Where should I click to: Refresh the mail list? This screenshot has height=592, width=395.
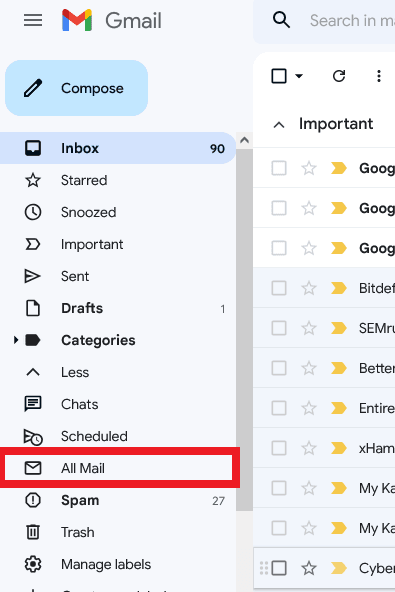click(x=339, y=76)
